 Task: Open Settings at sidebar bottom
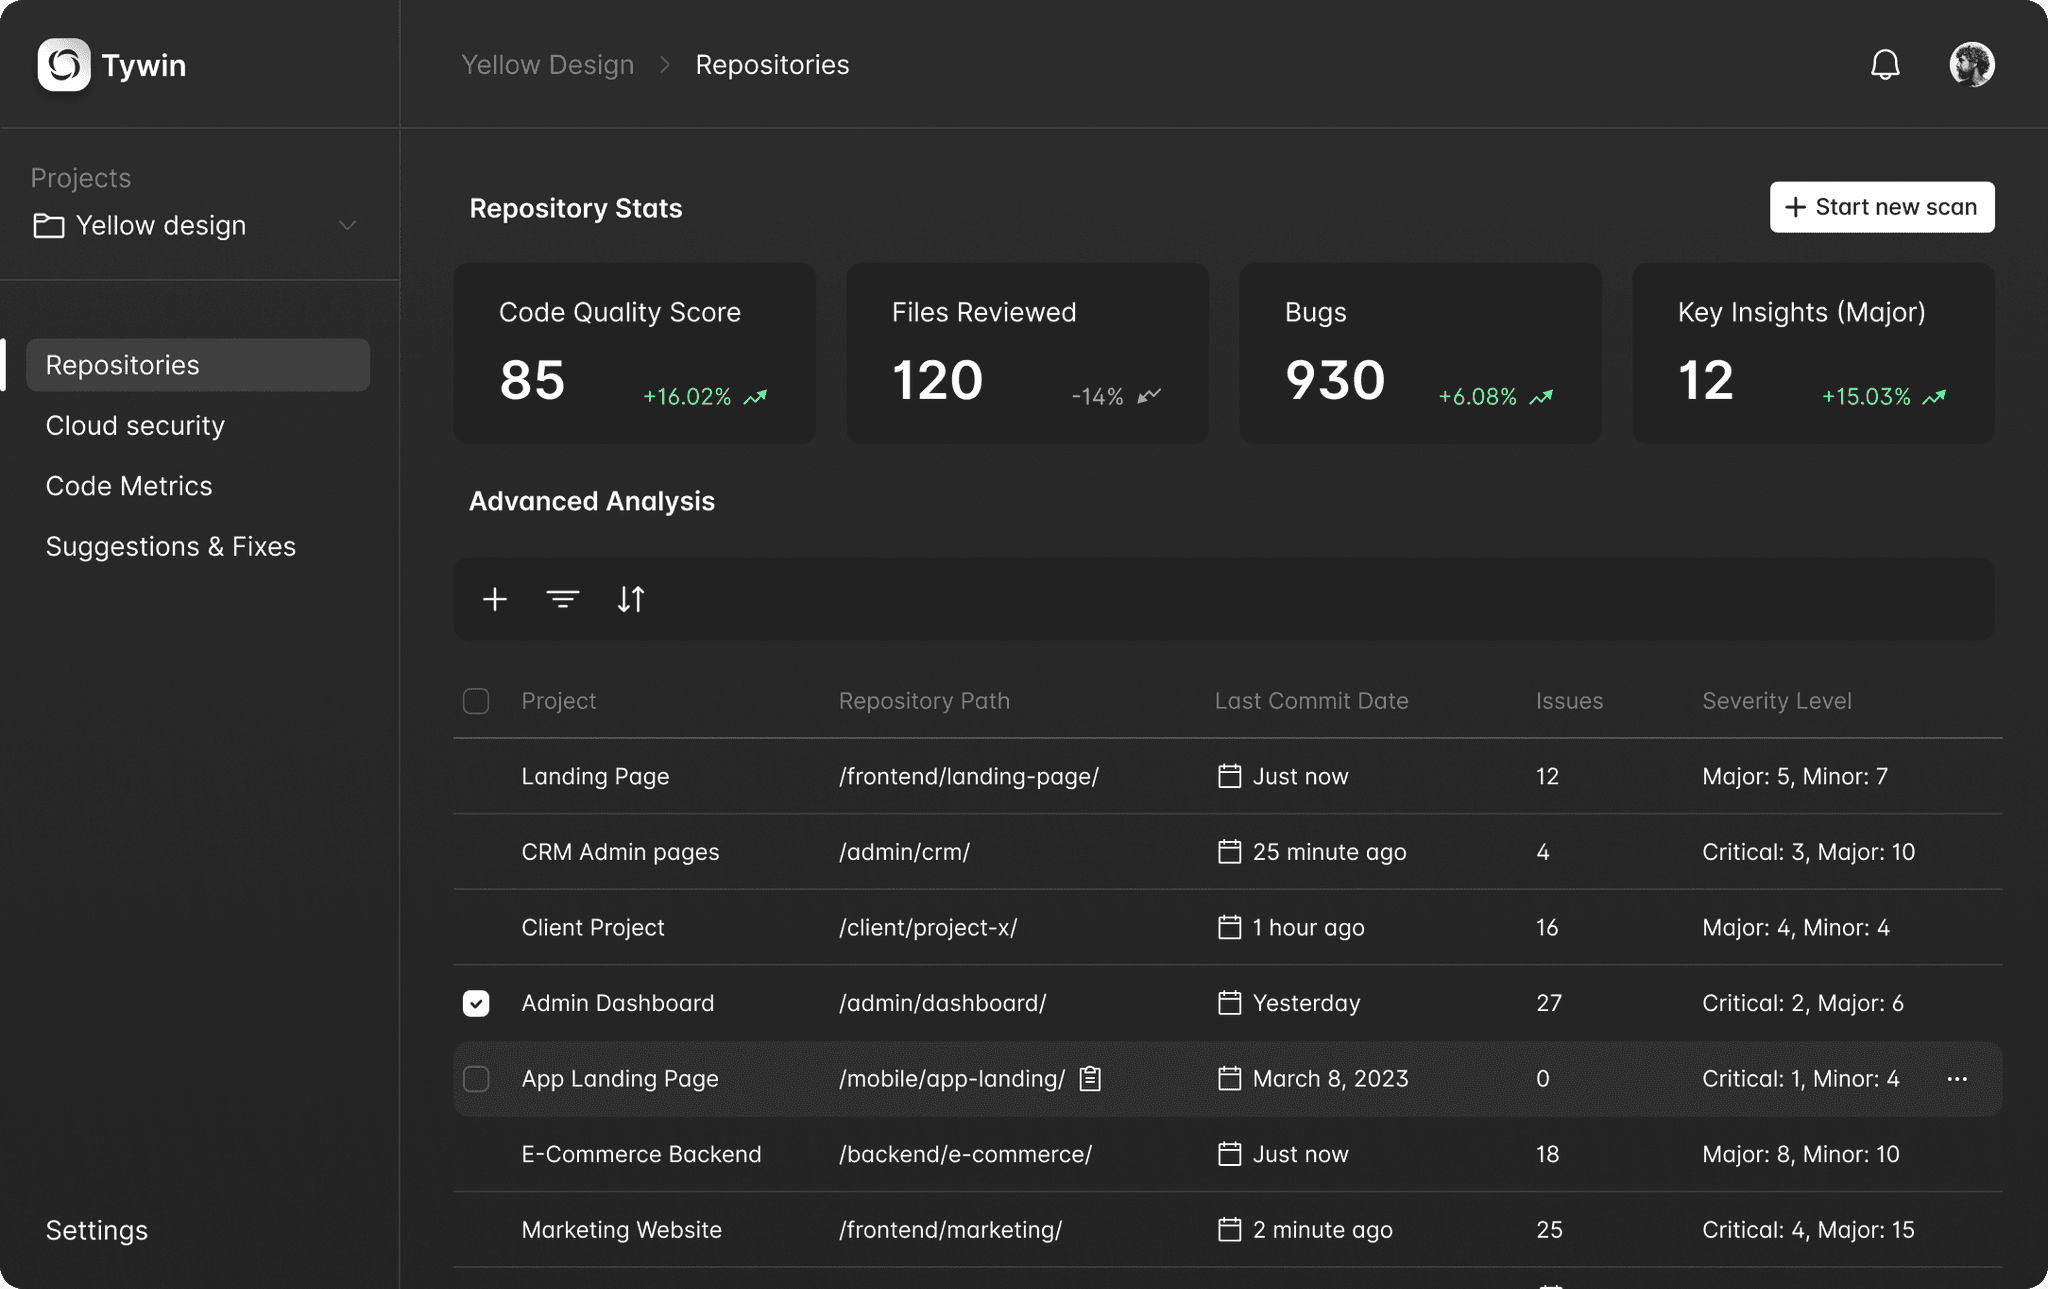97,1230
